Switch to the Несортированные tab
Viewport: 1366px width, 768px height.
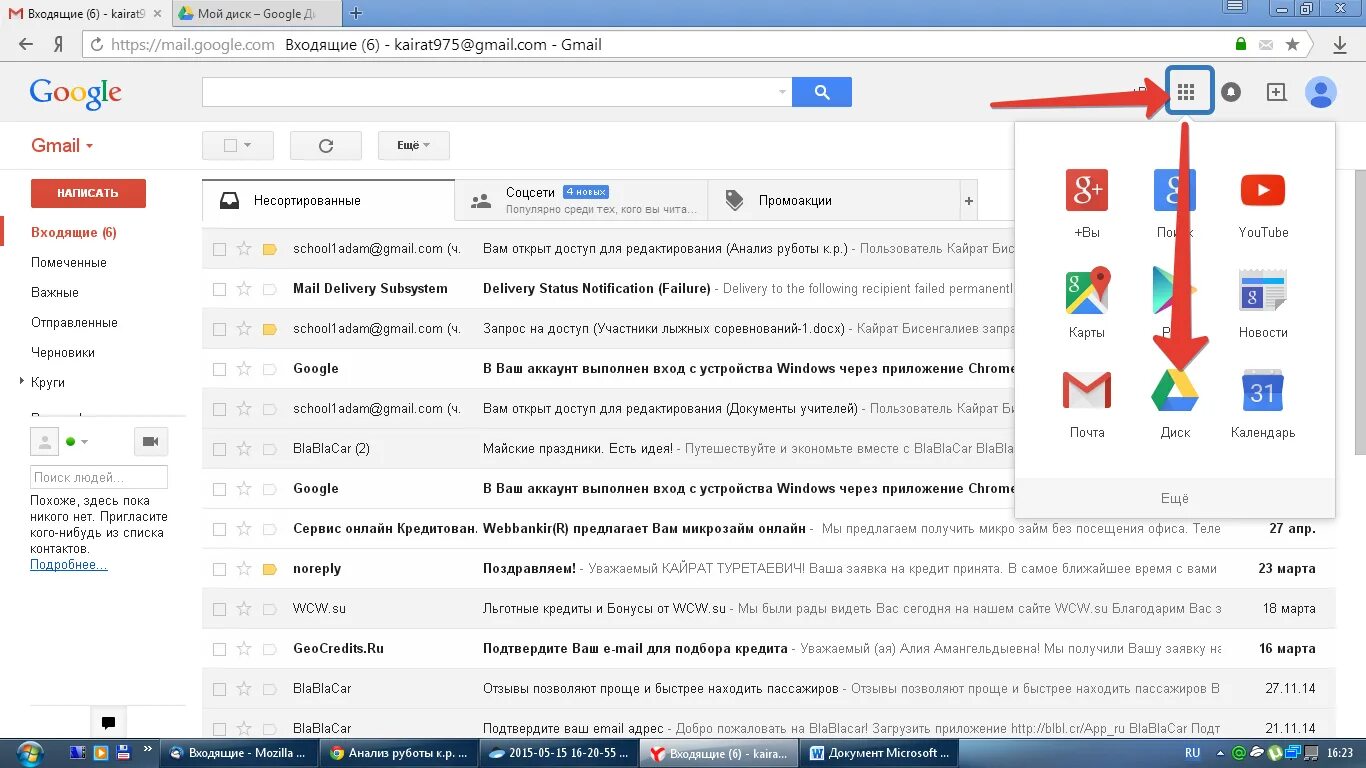pyautogui.click(x=328, y=200)
